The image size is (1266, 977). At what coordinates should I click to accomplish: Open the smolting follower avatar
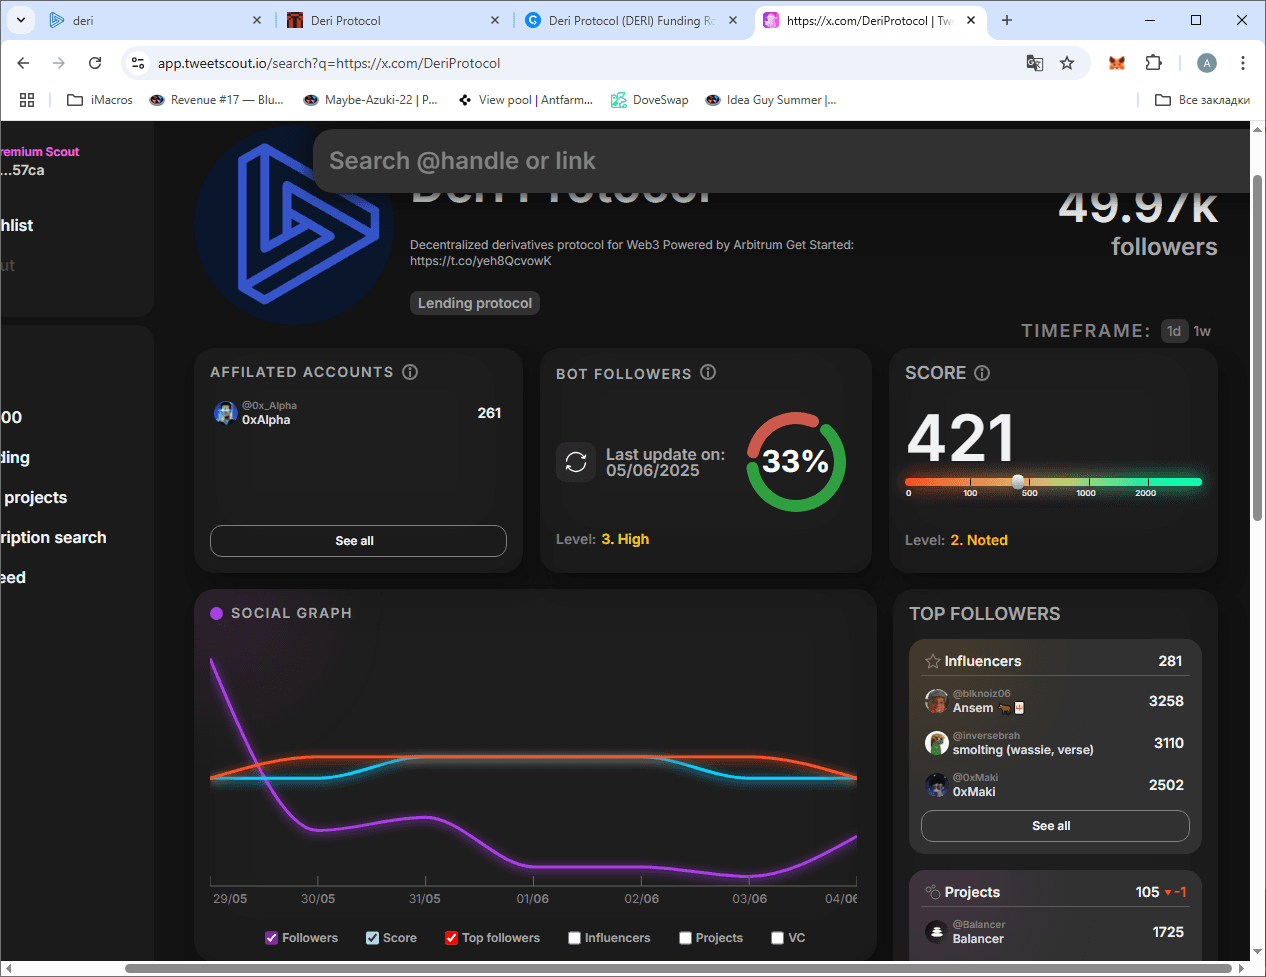[936, 743]
